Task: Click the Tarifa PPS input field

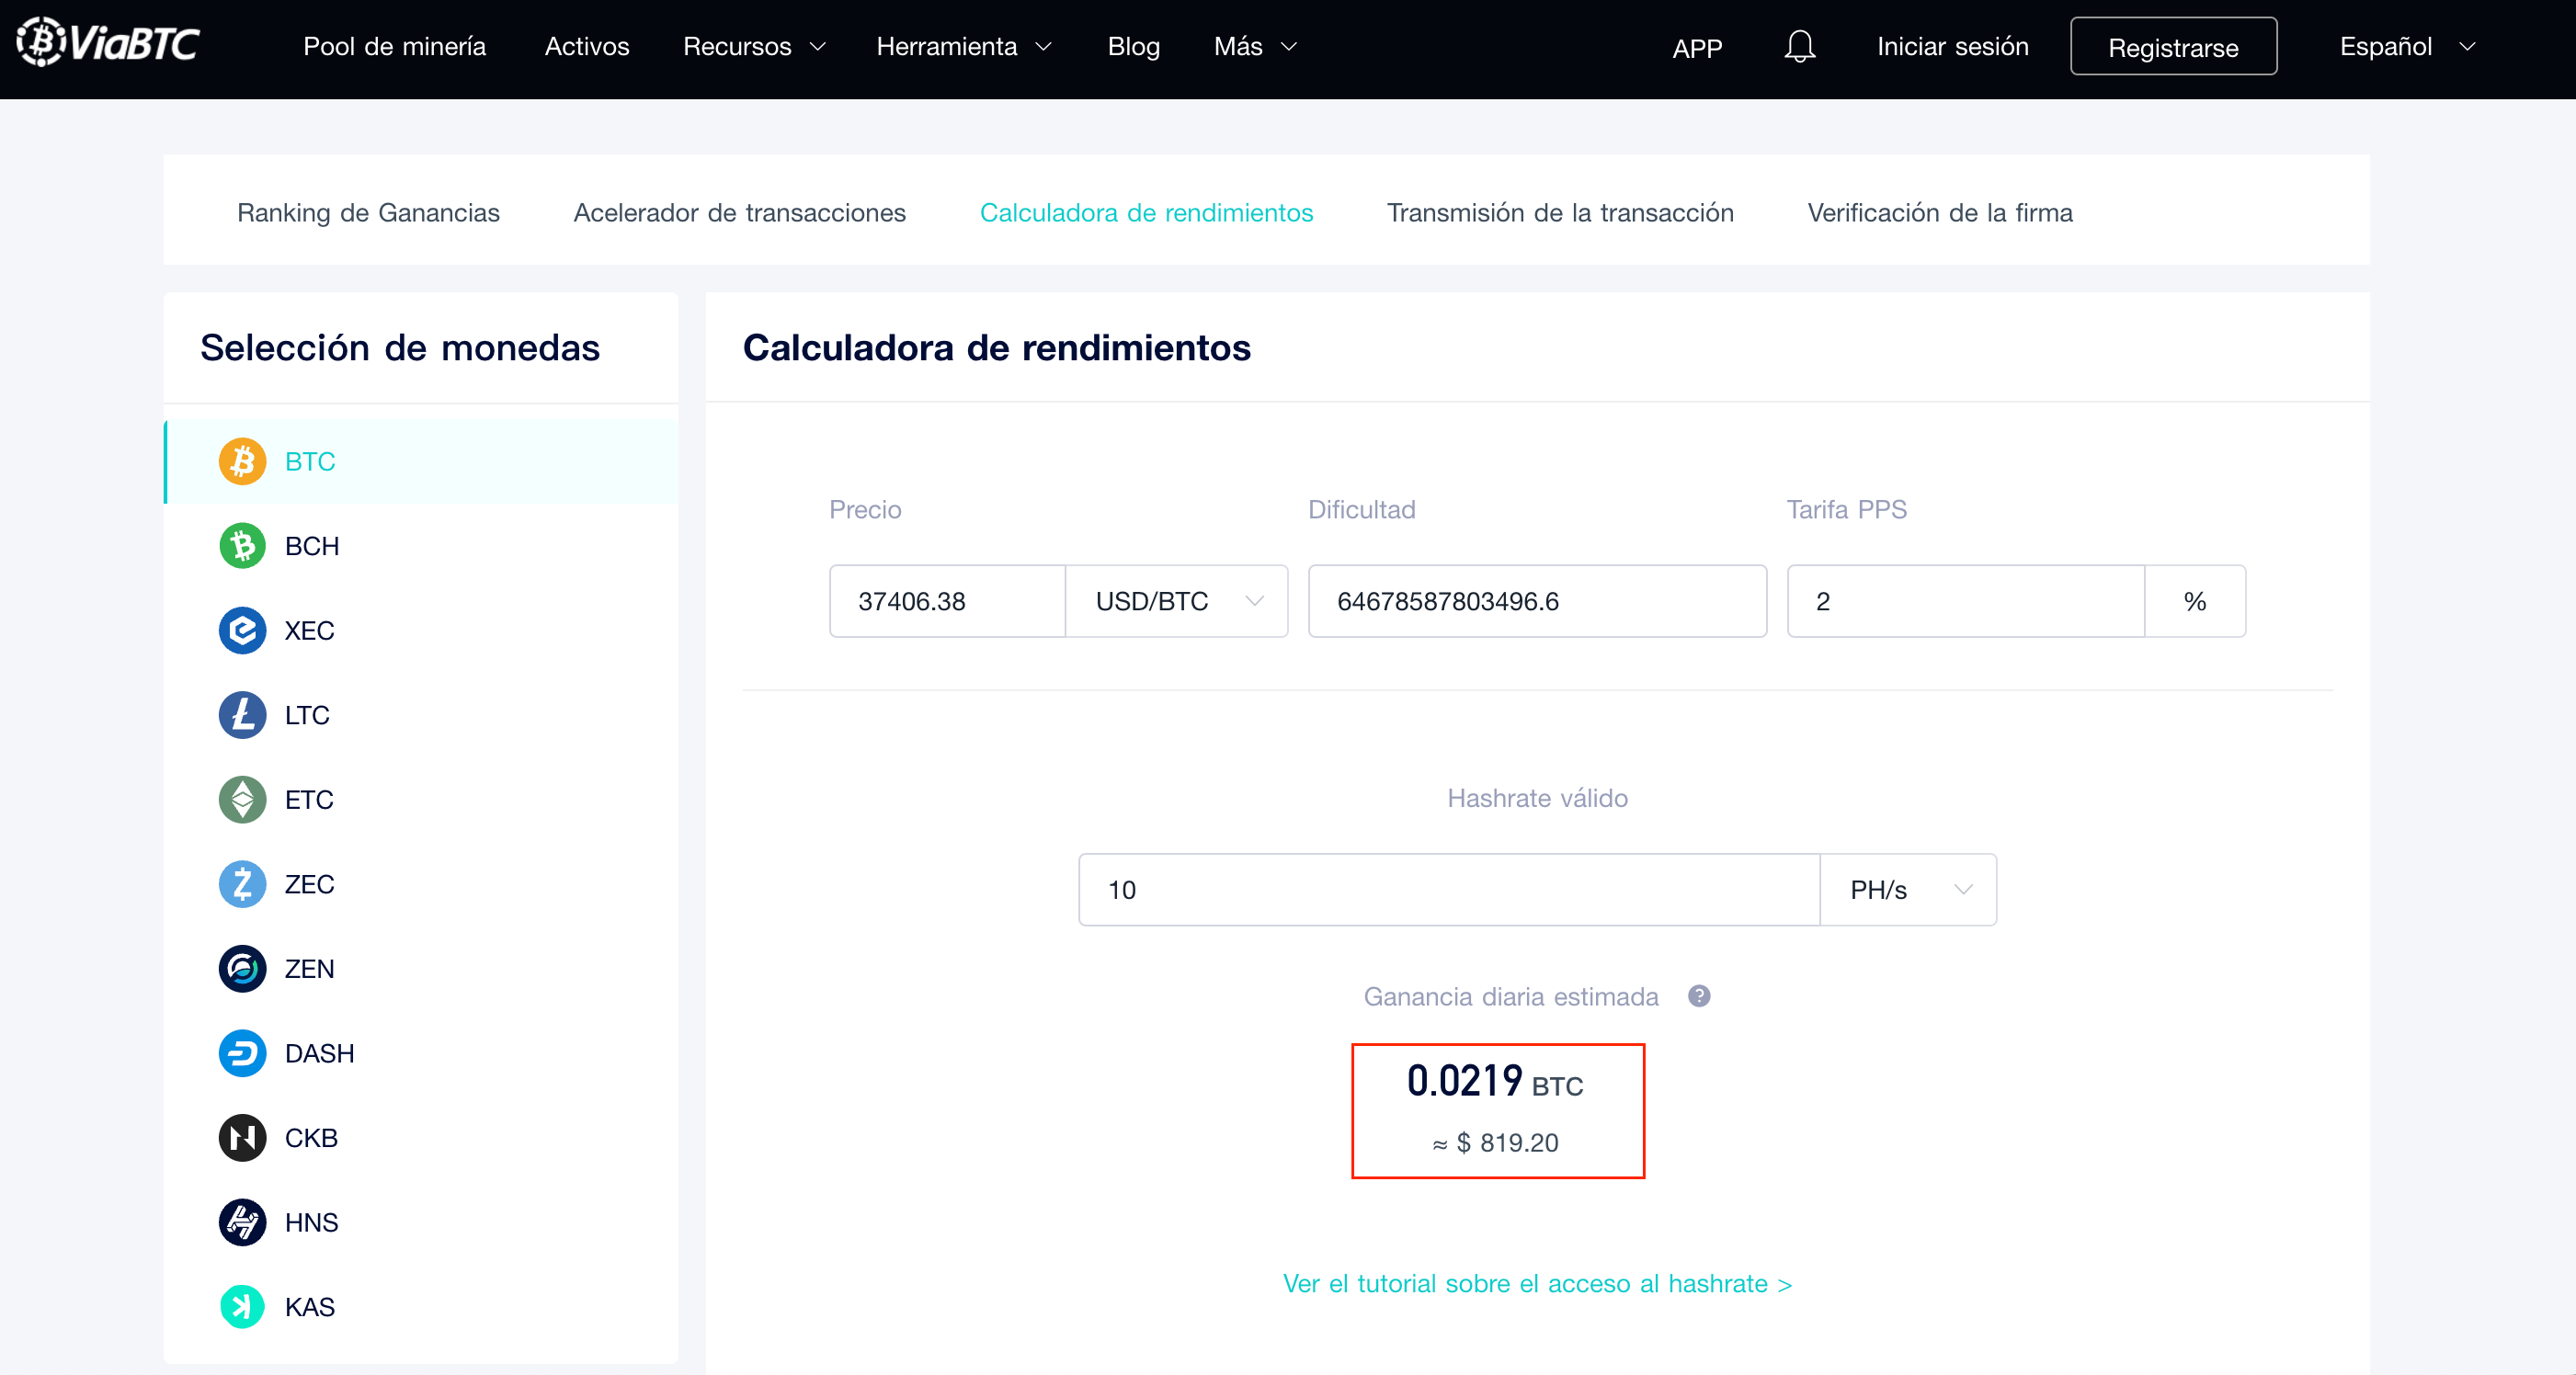Action: (1965, 601)
